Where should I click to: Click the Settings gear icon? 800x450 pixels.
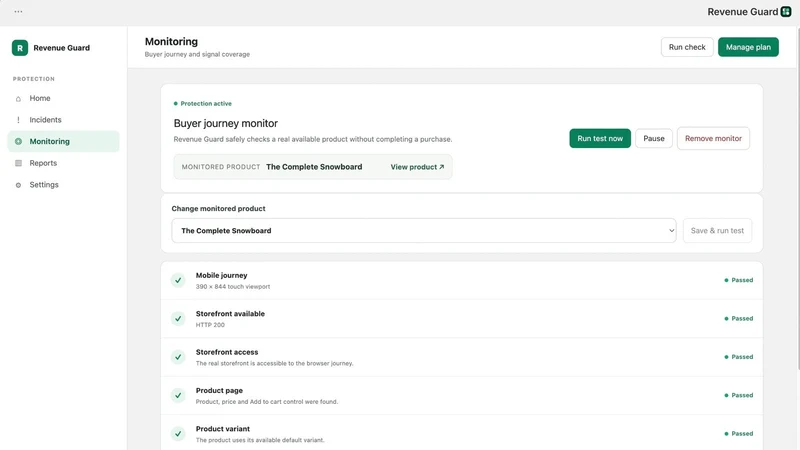coord(18,185)
